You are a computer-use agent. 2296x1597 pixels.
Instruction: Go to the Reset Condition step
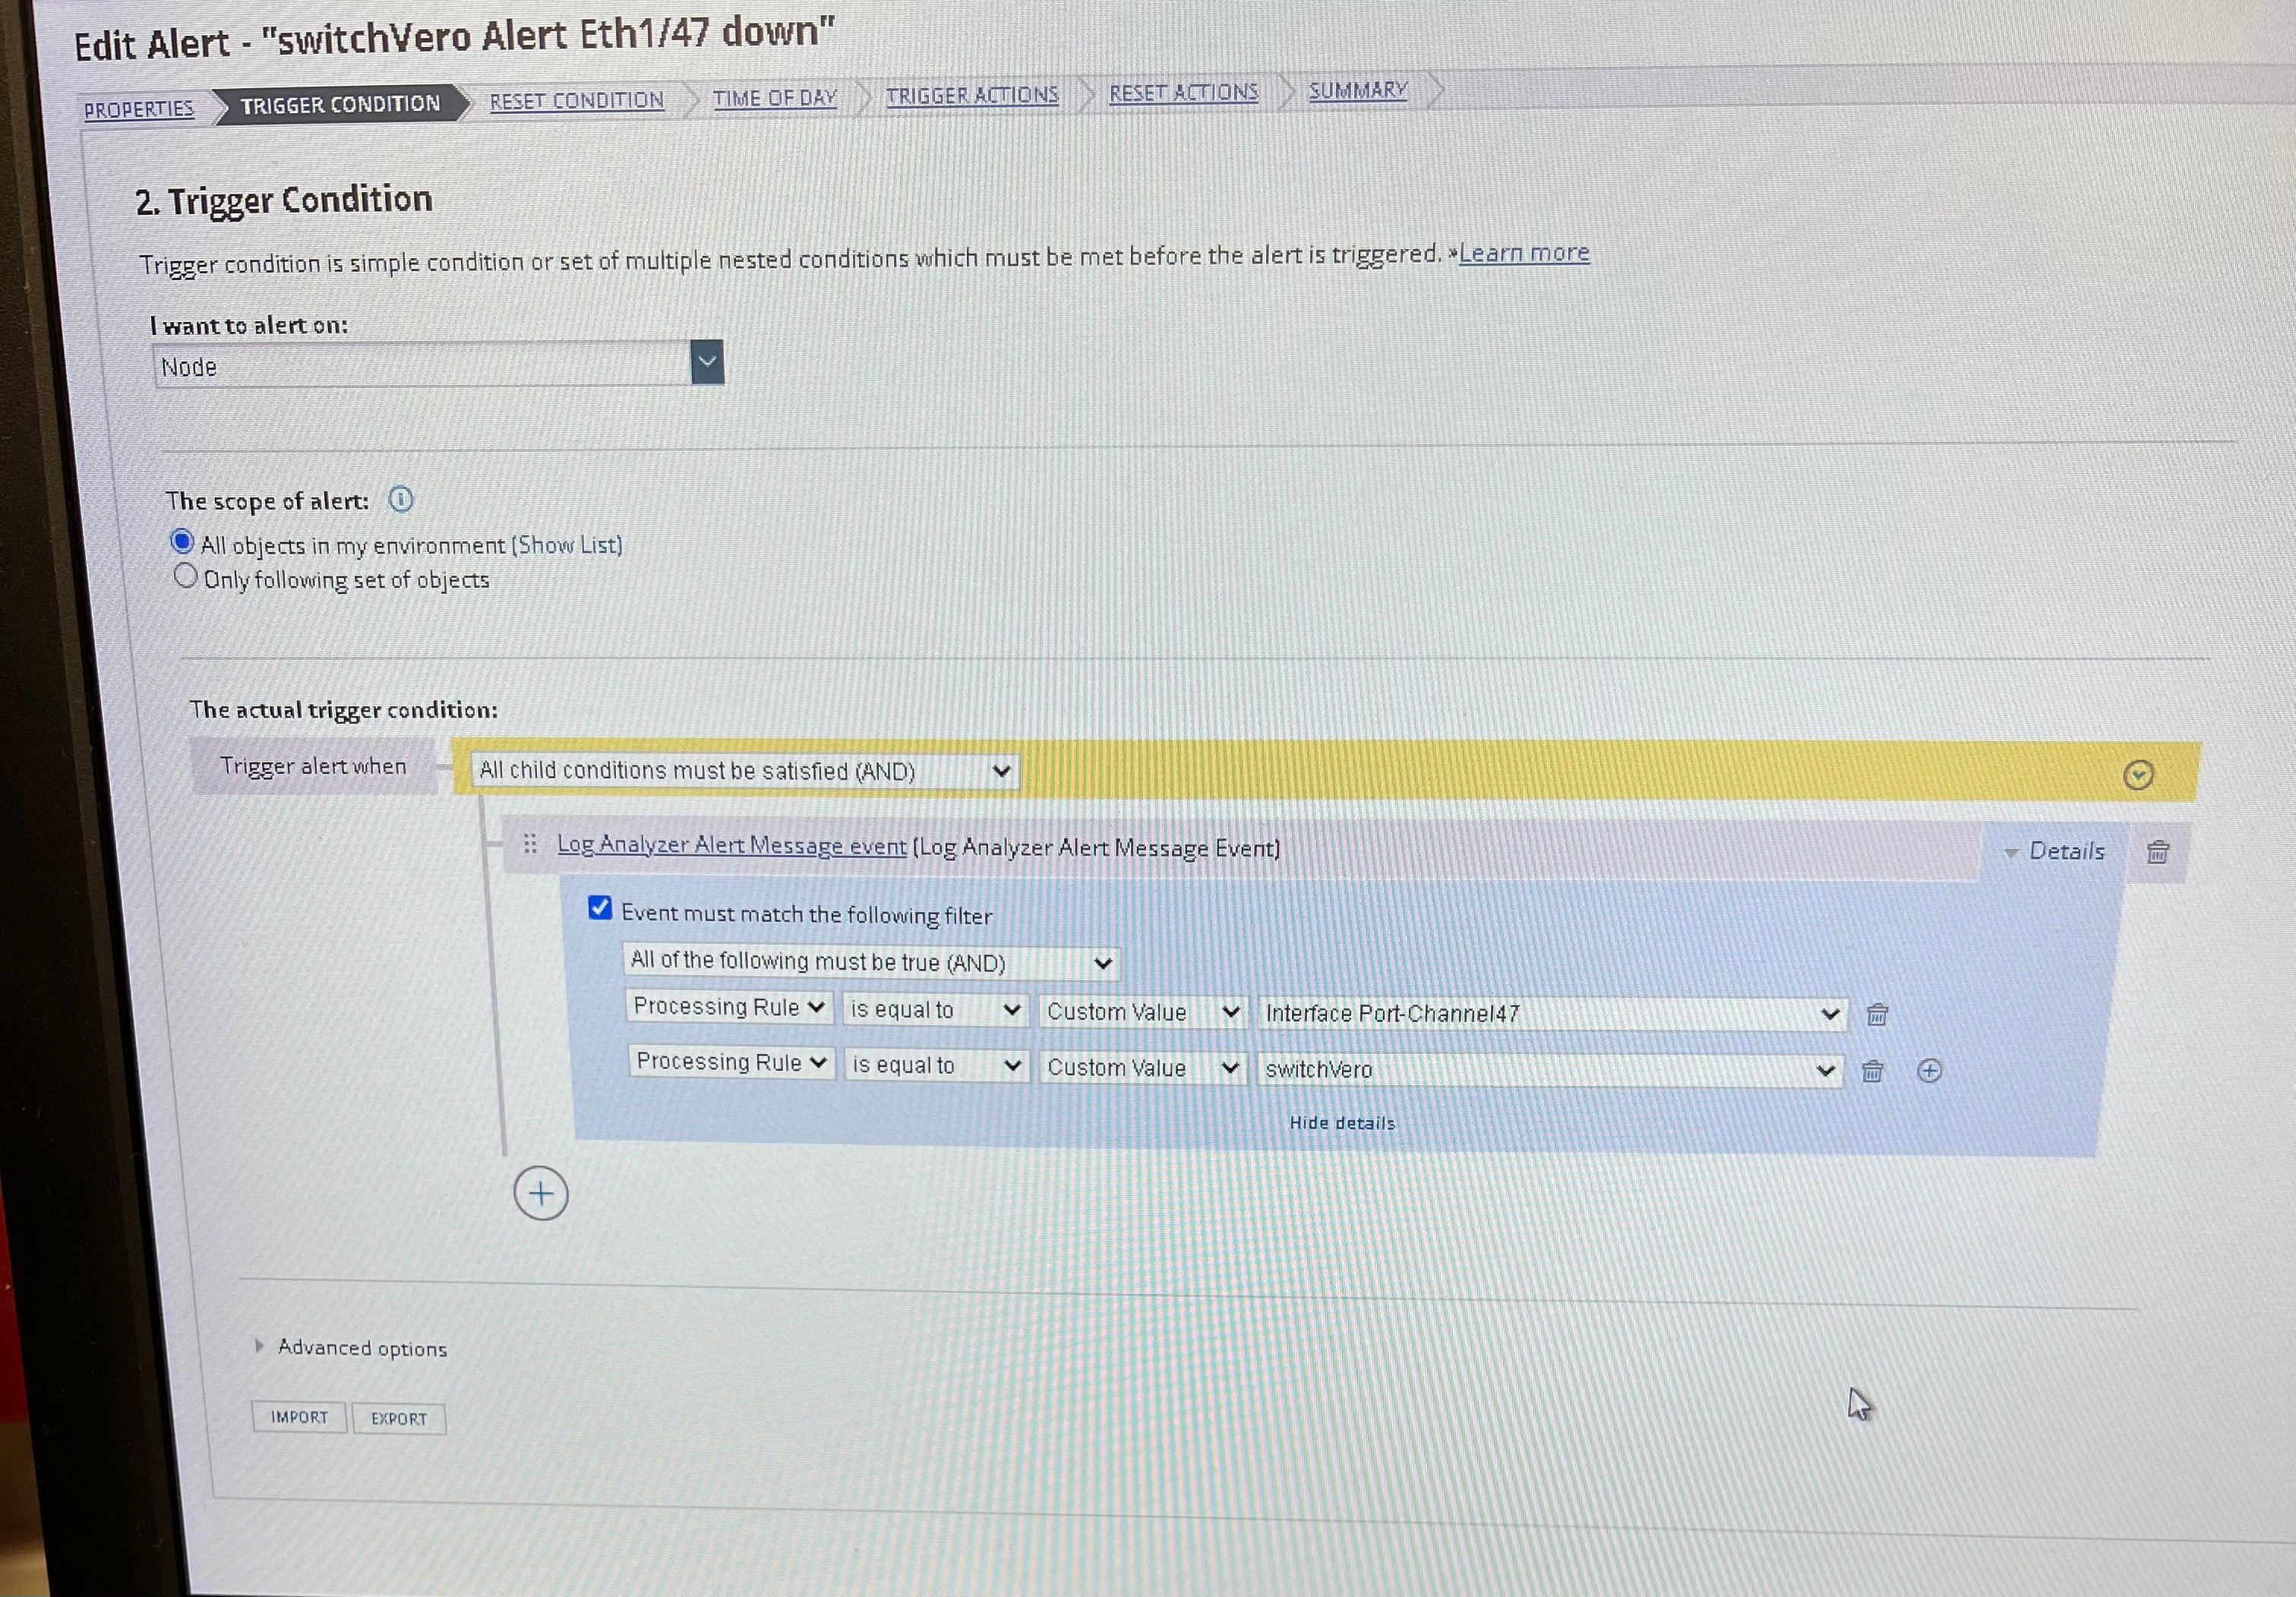[x=576, y=101]
